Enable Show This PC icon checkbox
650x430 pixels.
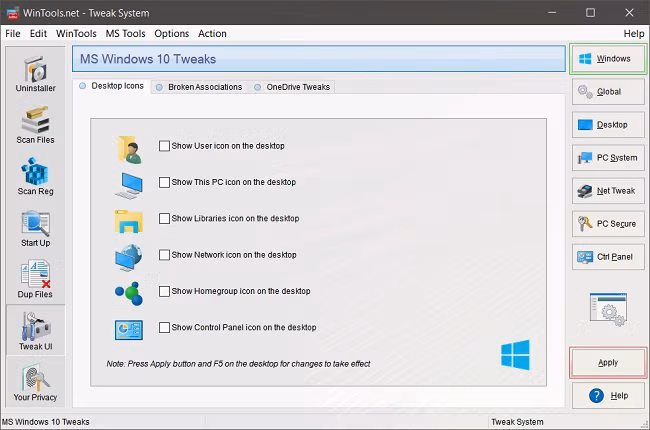tap(164, 182)
